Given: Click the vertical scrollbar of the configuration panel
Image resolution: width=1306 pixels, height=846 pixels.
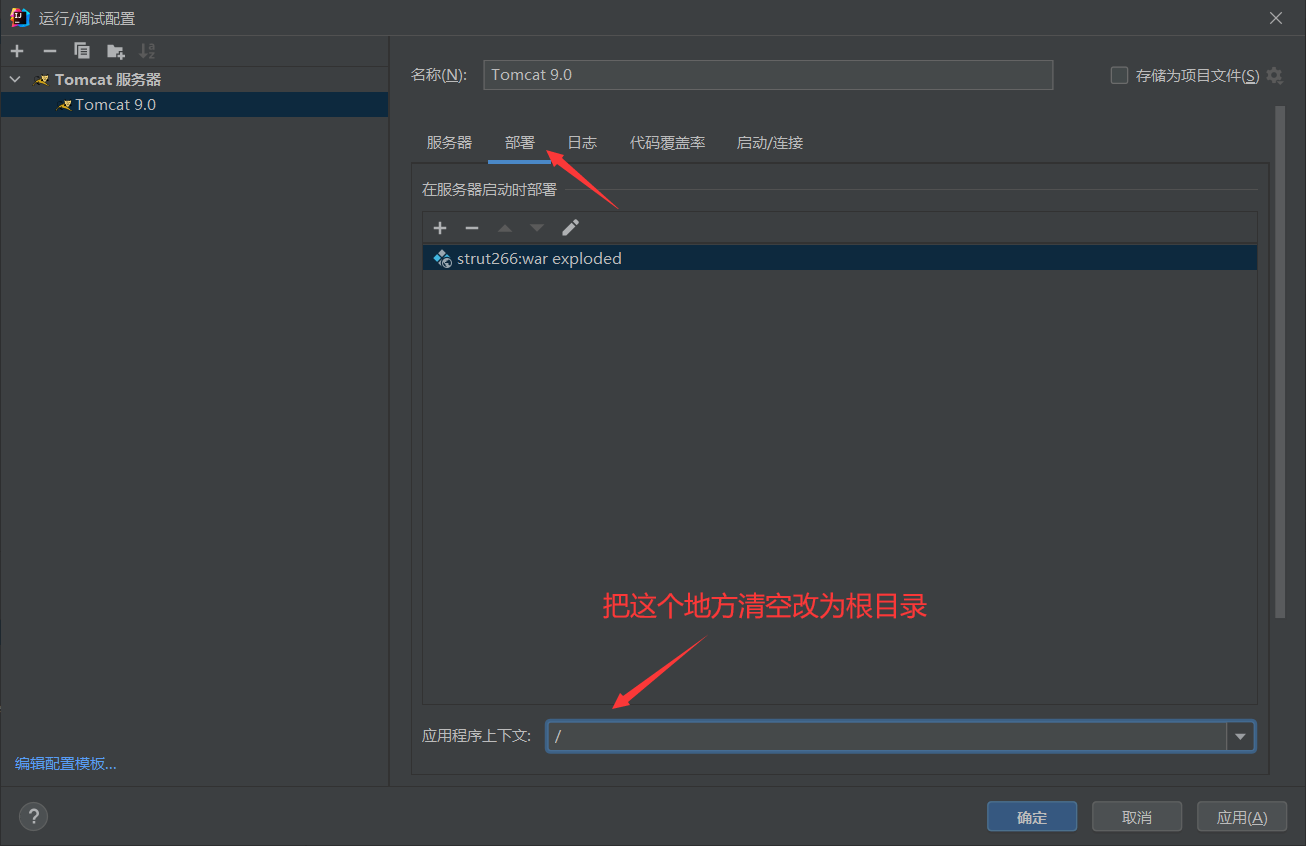Looking at the screenshot, I should 1280,362.
